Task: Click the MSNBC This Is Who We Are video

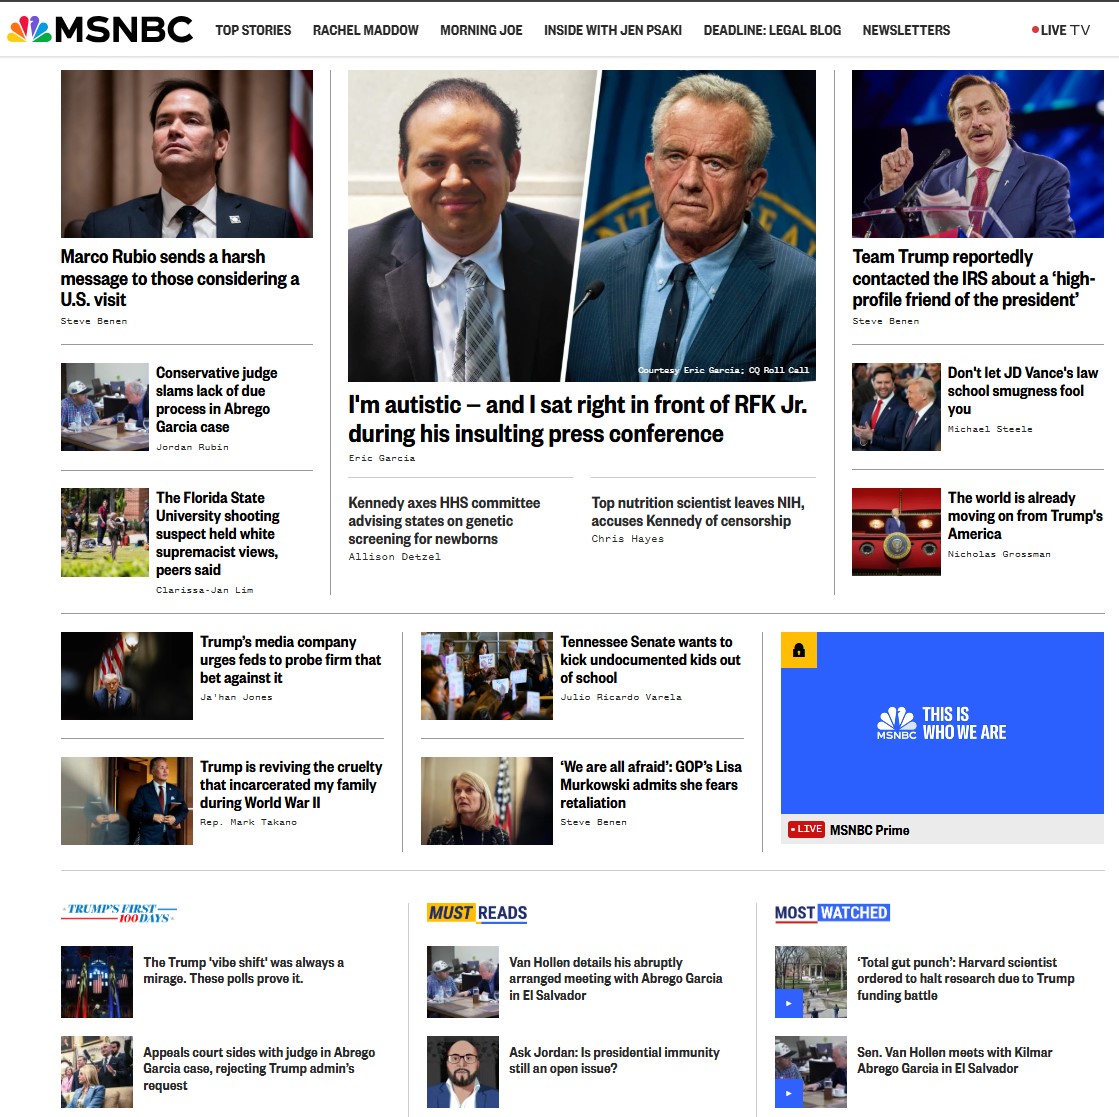Action: pyautogui.click(x=942, y=722)
